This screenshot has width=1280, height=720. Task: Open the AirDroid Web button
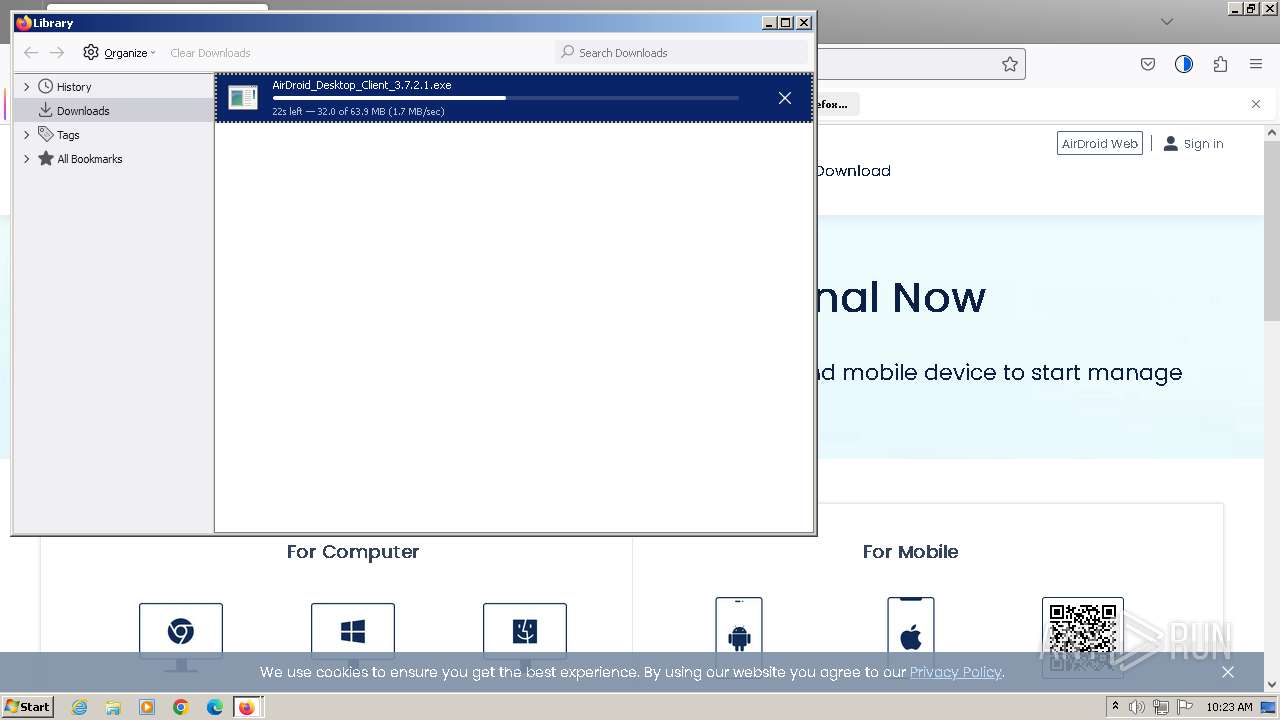(1100, 144)
